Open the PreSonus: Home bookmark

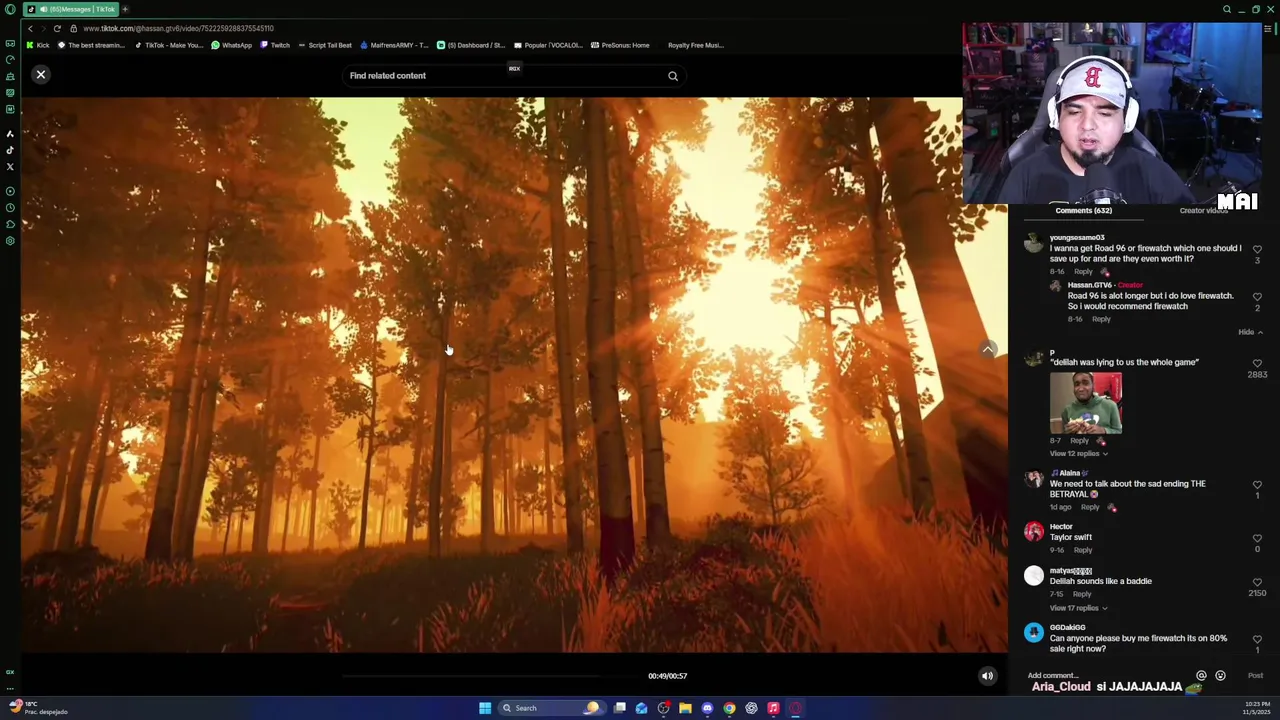620,45
